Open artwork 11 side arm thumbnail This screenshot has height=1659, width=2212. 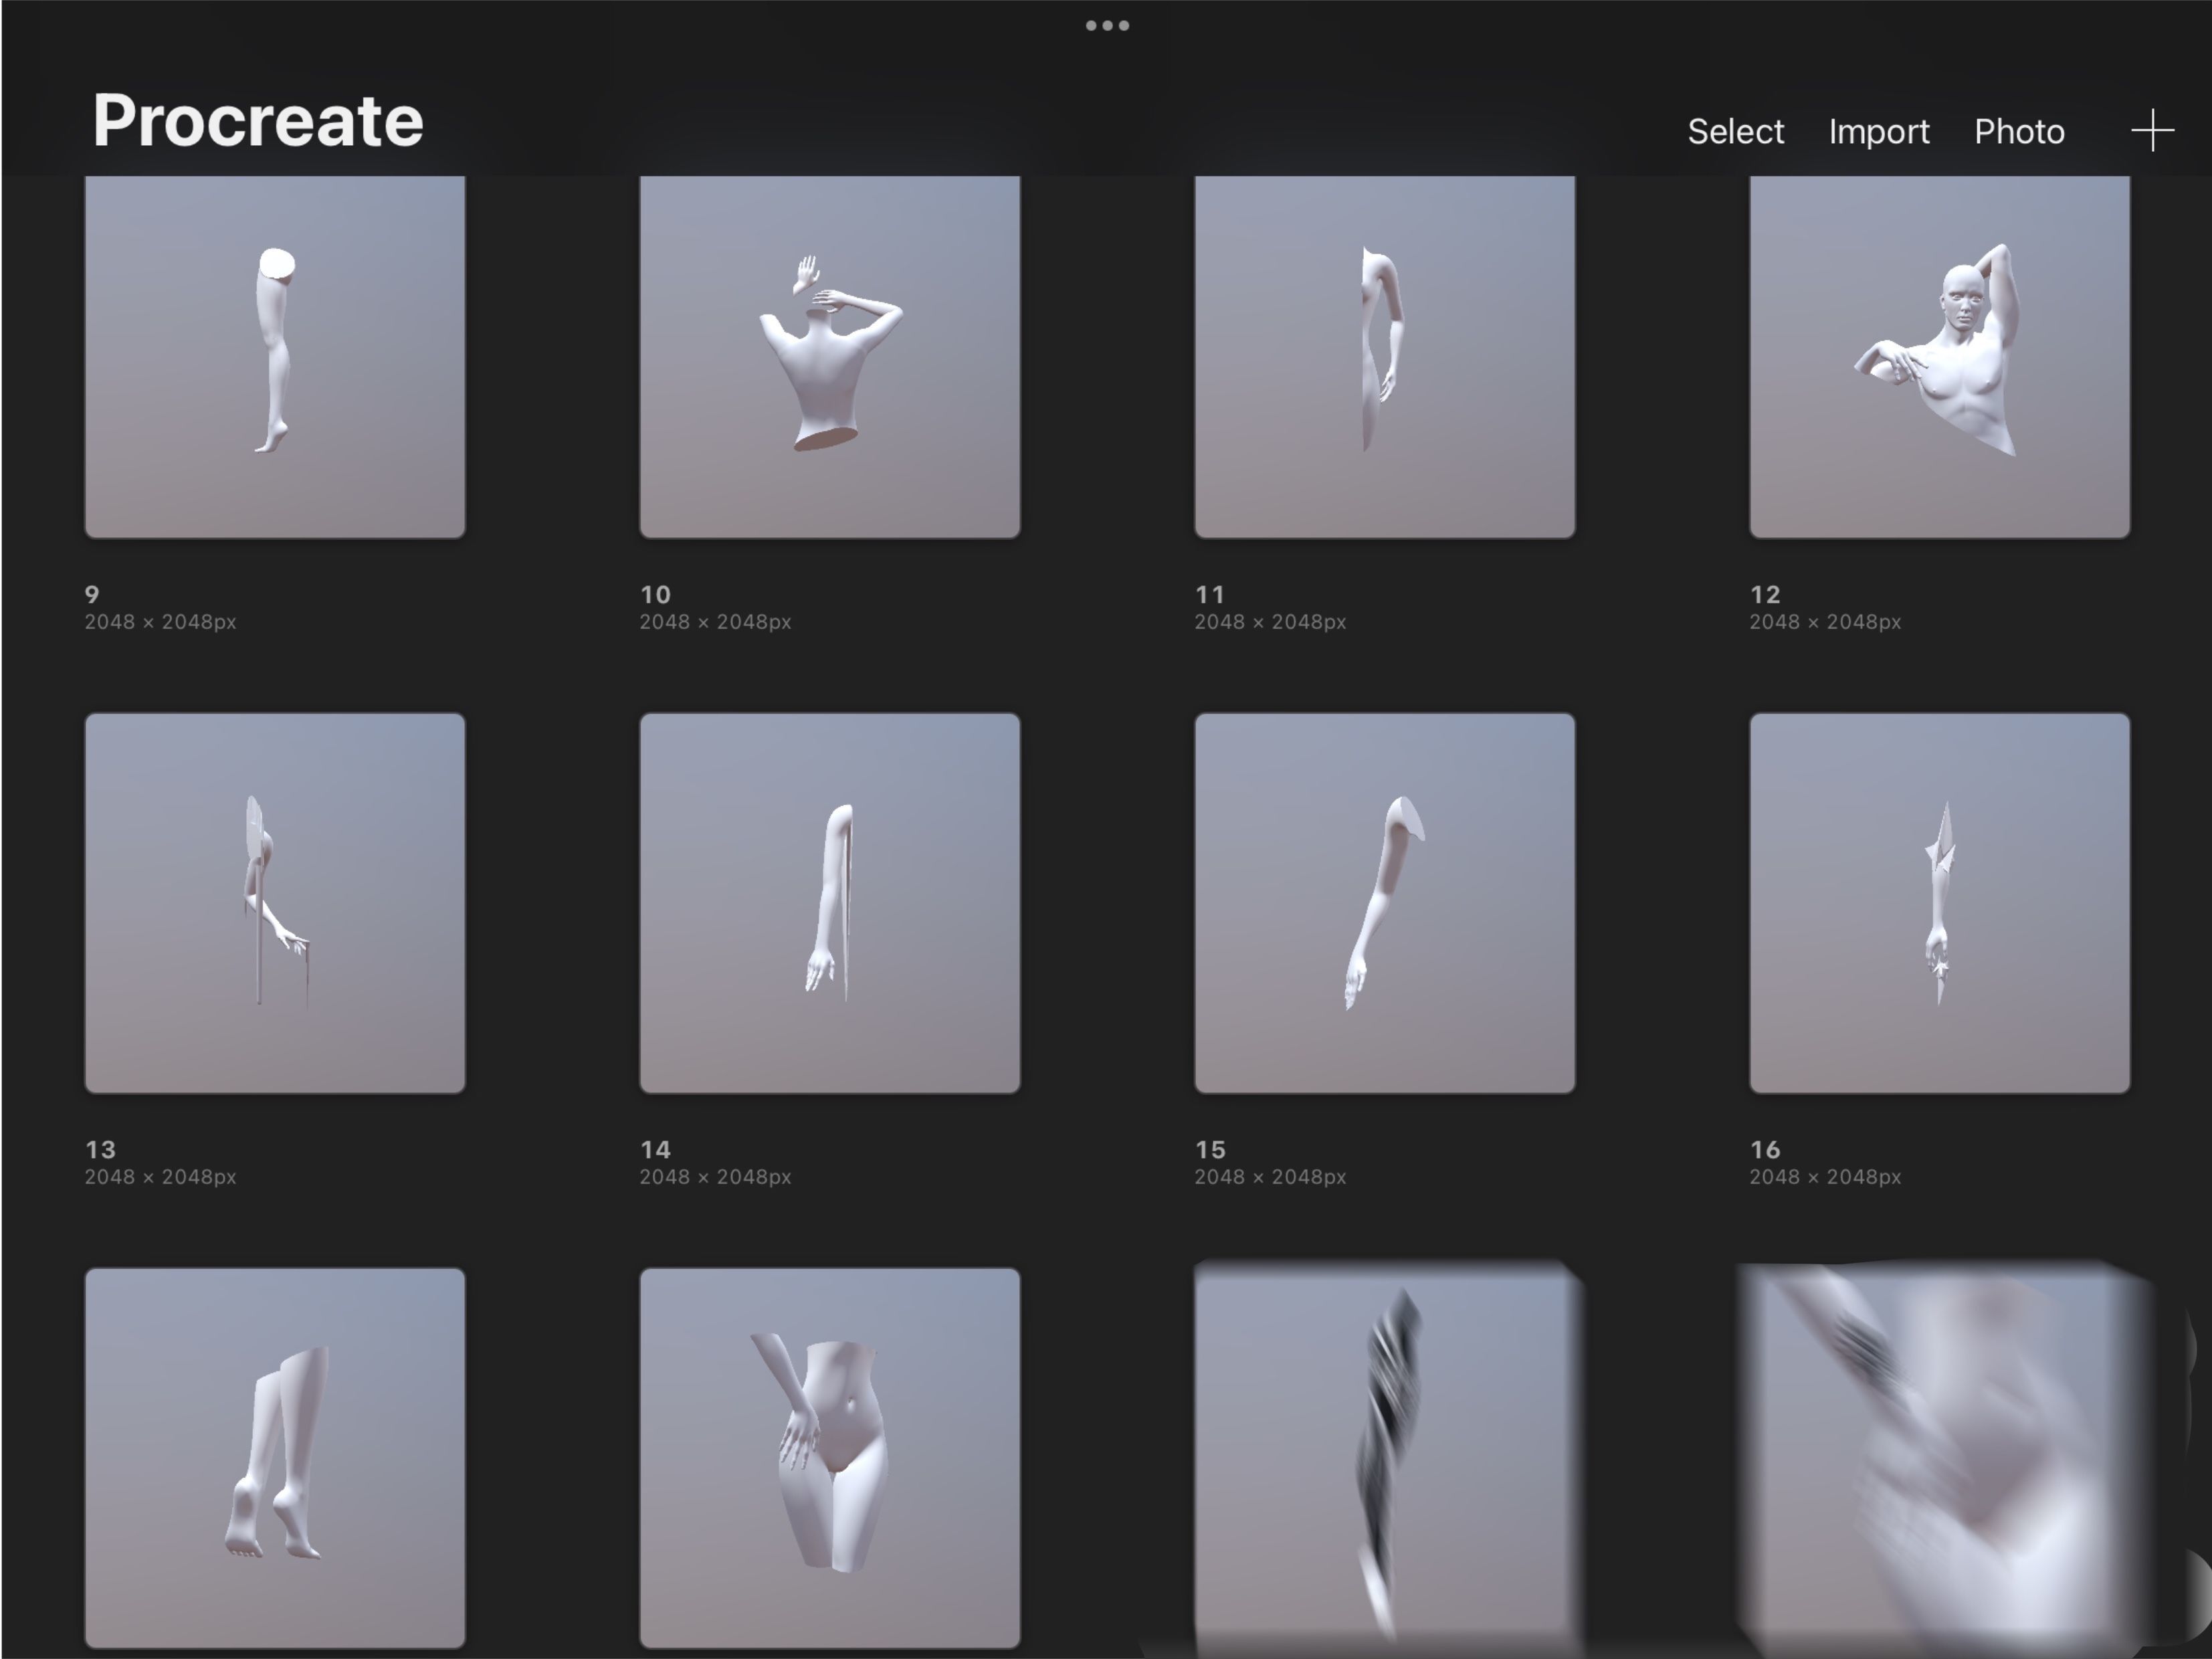coord(1384,356)
